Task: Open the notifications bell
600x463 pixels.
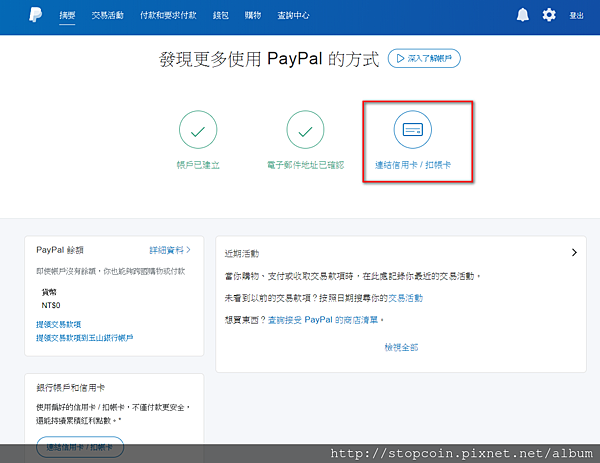Action: (x=523, y=15)
